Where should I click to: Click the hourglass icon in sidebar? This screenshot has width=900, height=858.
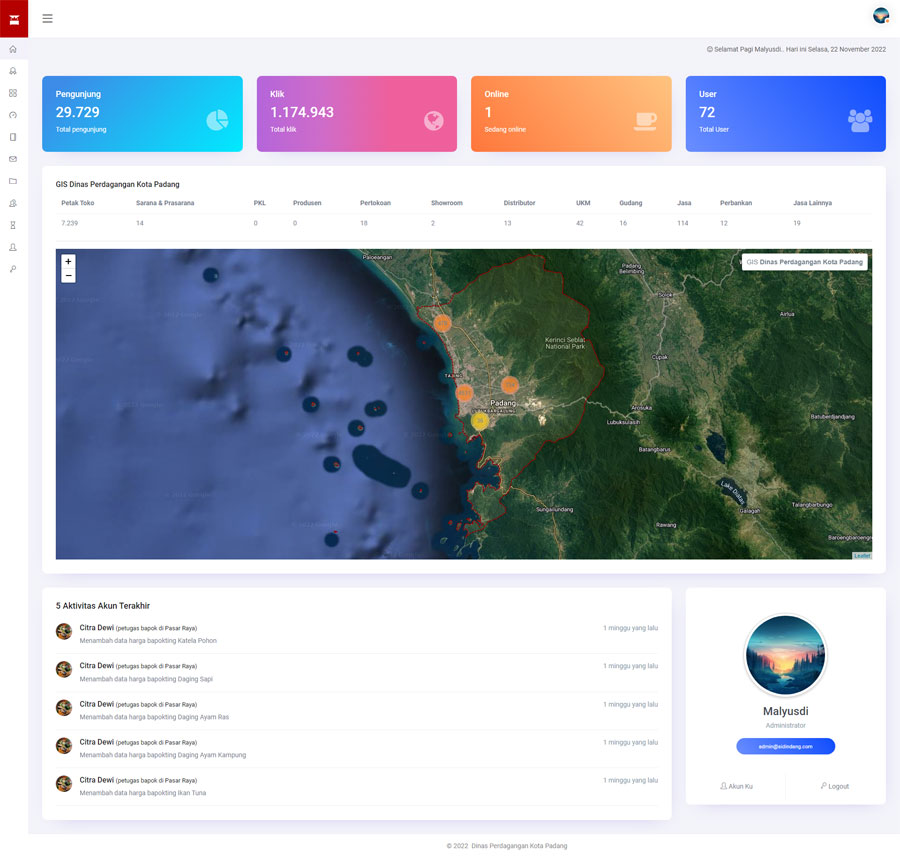coord(13,225)
